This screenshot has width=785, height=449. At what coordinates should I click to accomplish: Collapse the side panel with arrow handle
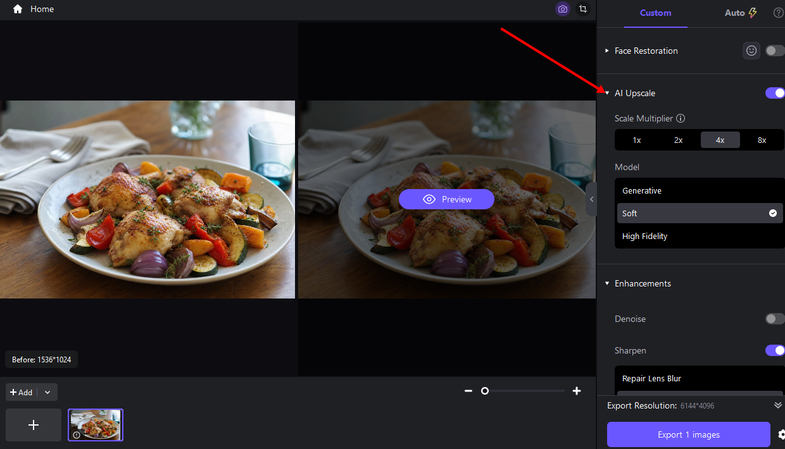[591, 199]
